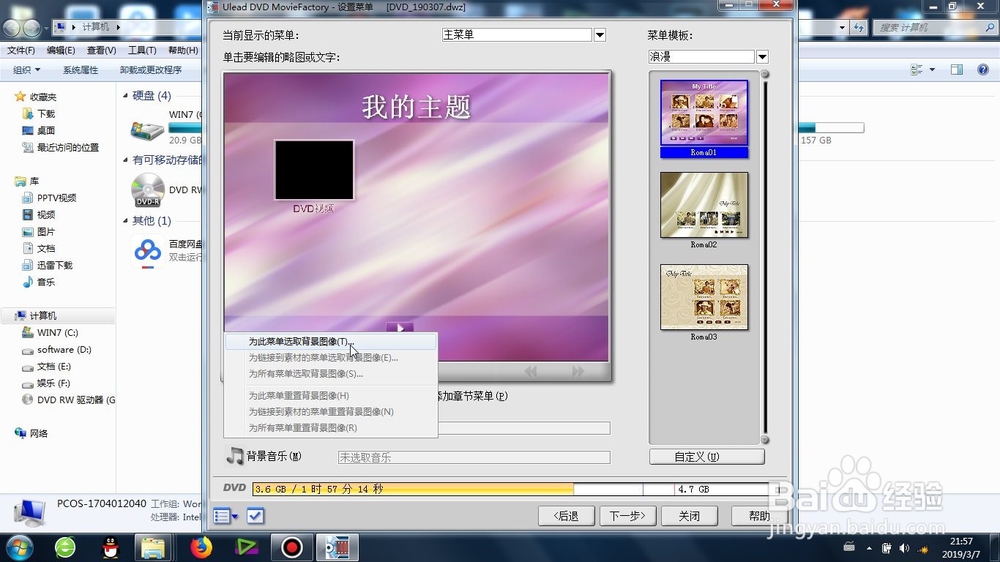Select 下载 under favorites in sidebar
Viewport: 1000px width, 562px height.
point(45,114)
